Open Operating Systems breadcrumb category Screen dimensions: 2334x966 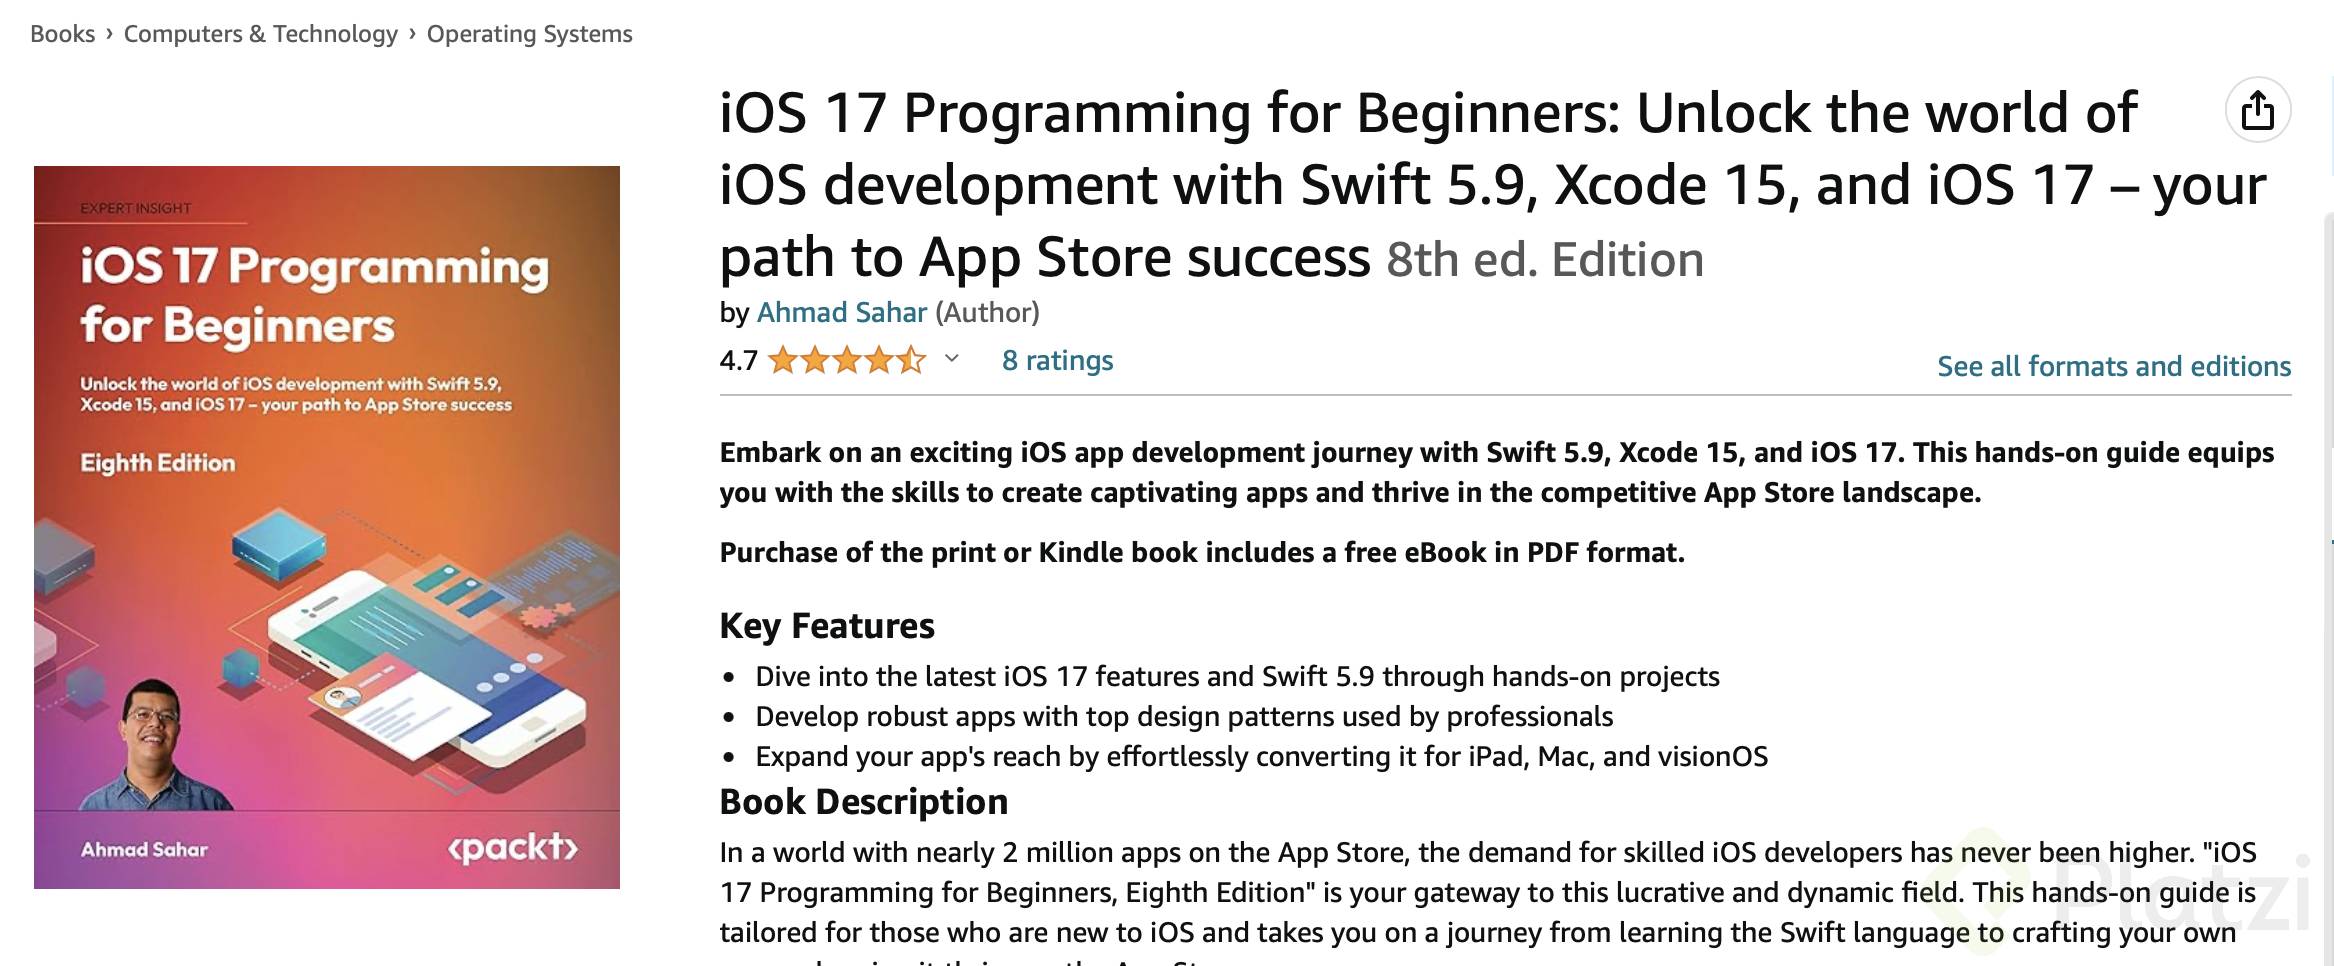point(529,34)
